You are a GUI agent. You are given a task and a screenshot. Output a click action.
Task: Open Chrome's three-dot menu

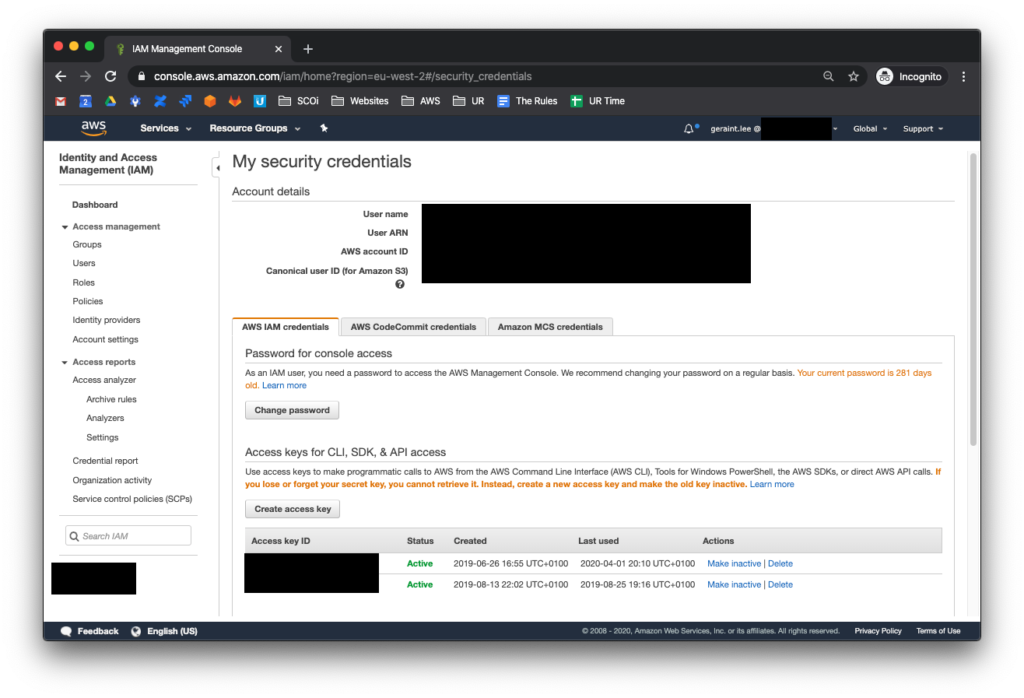pyautogui.click(x=964, y=76)
